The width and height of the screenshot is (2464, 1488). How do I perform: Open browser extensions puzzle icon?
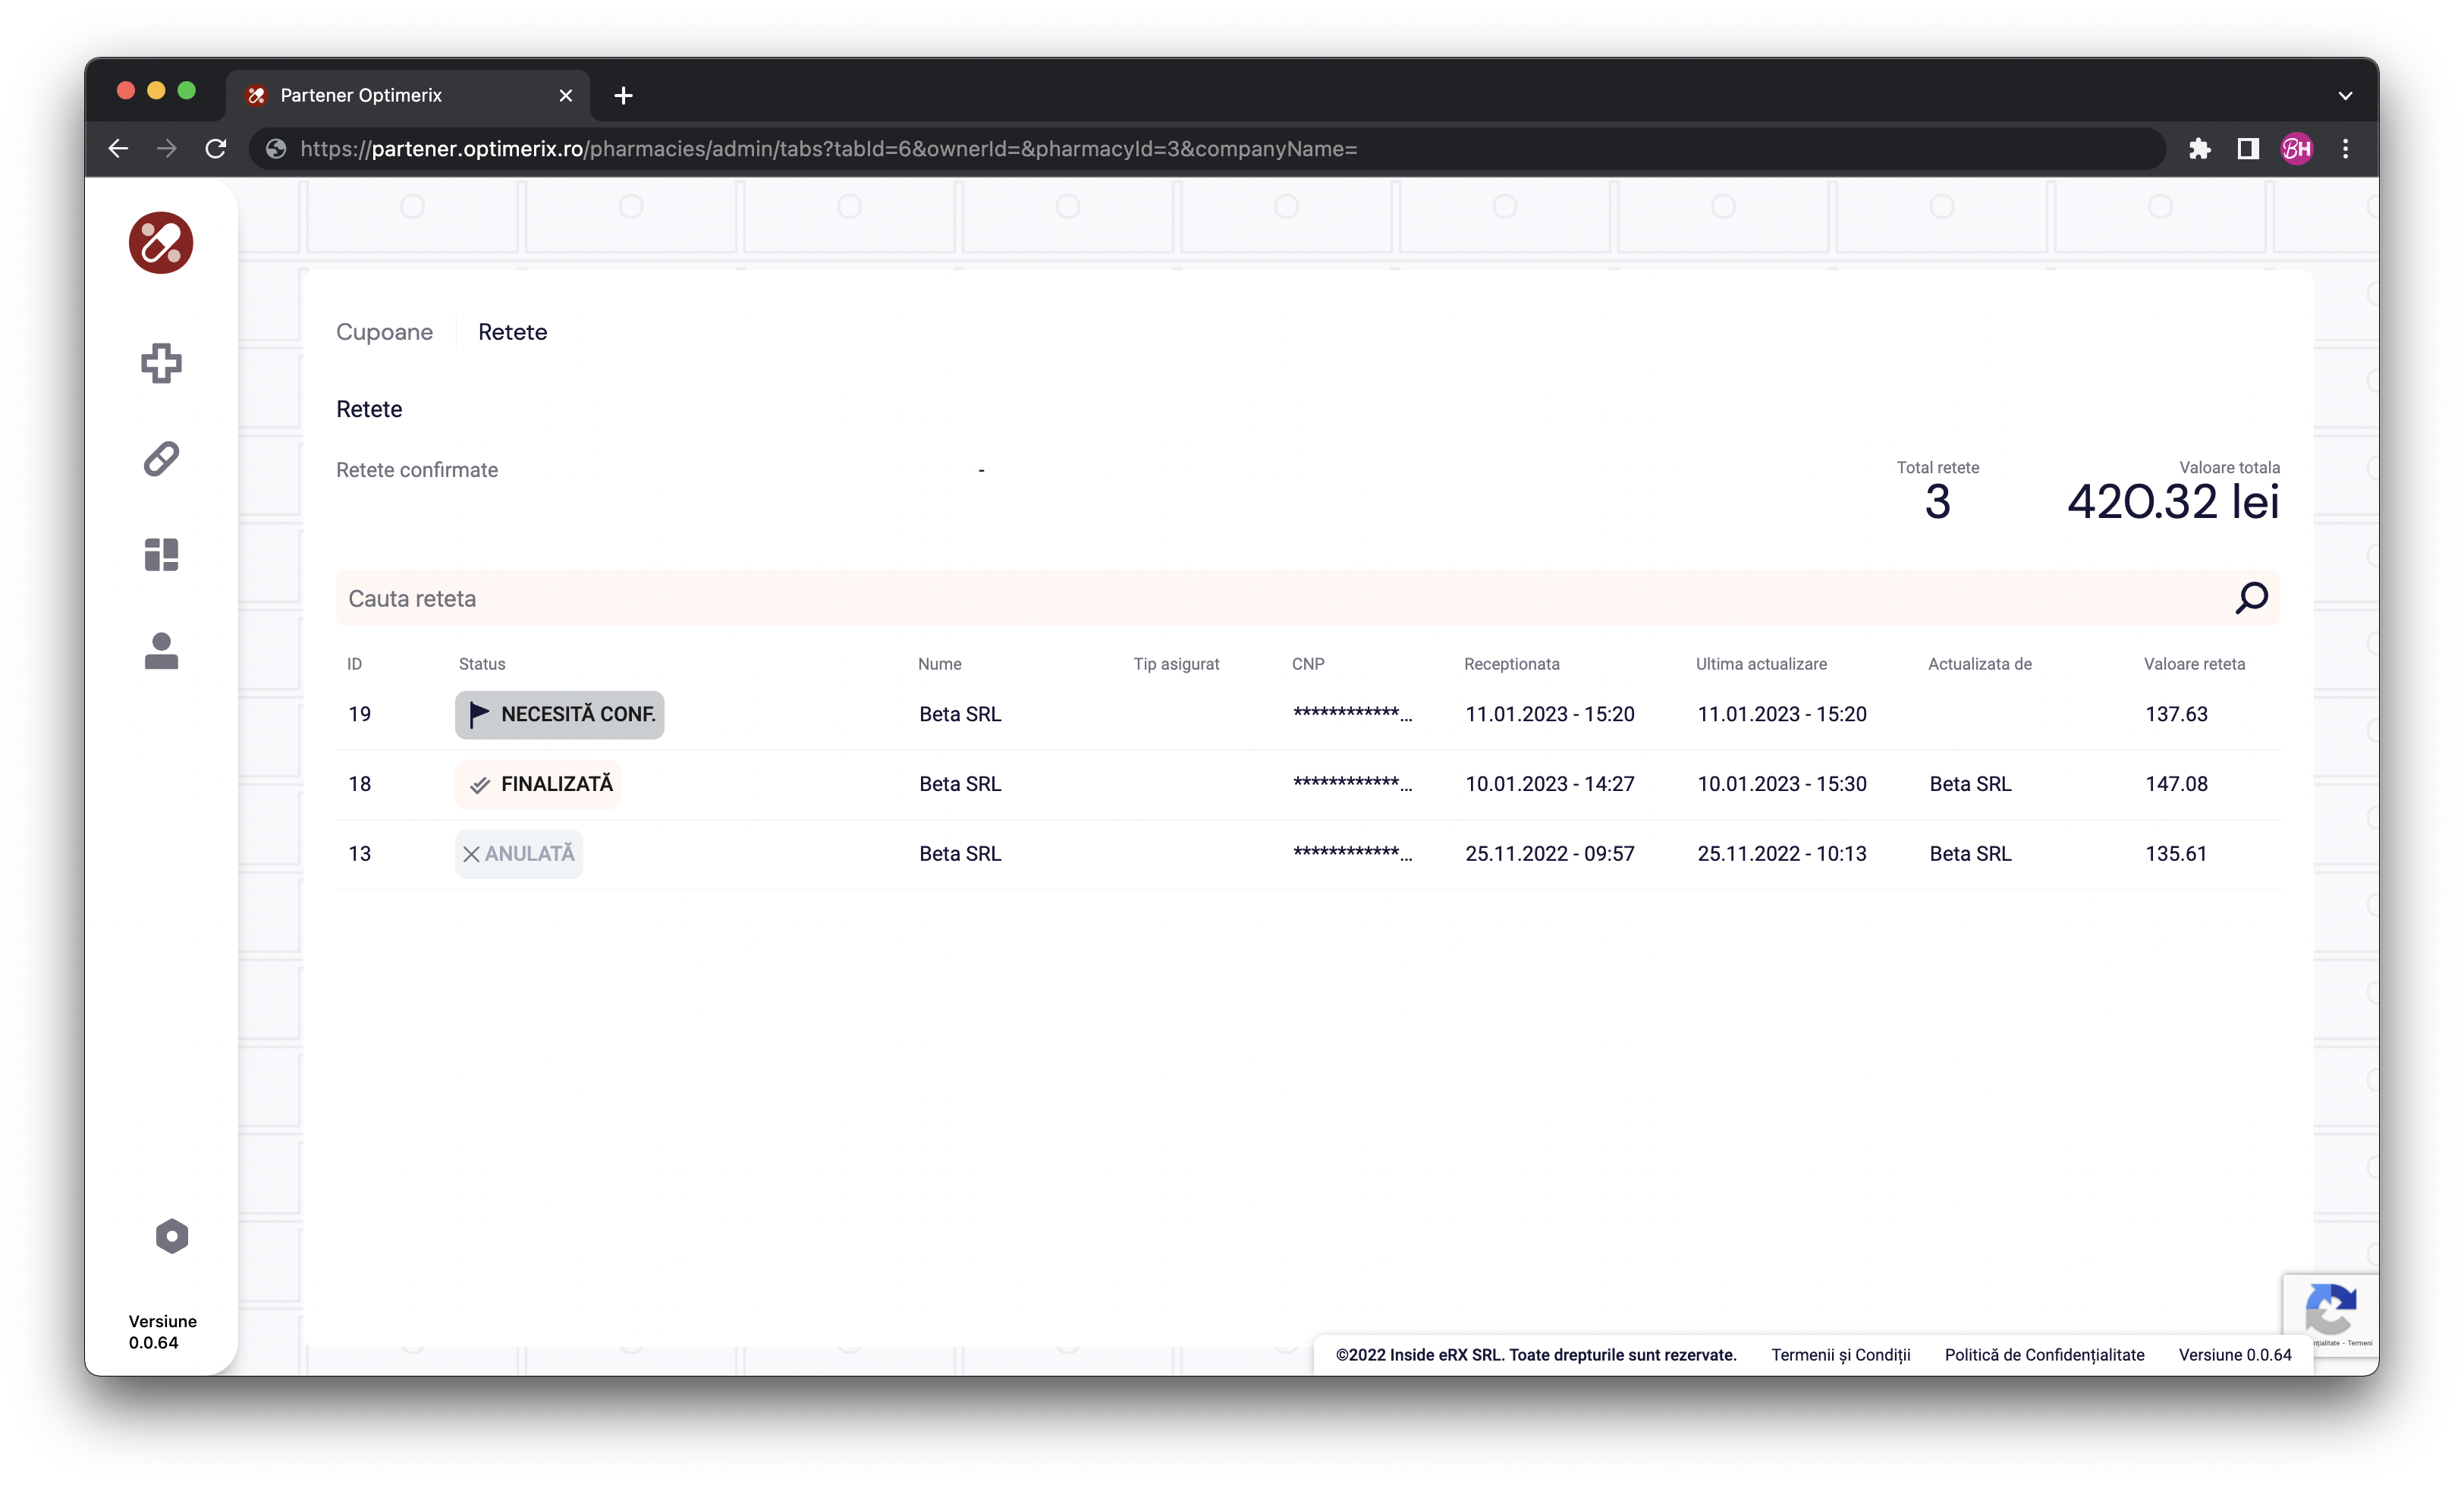[2199, 149]
